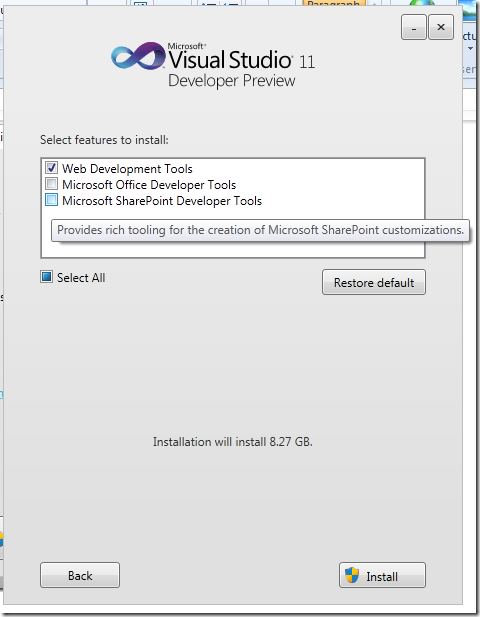Click the 'Select features to install:' text

pos(104,140)
